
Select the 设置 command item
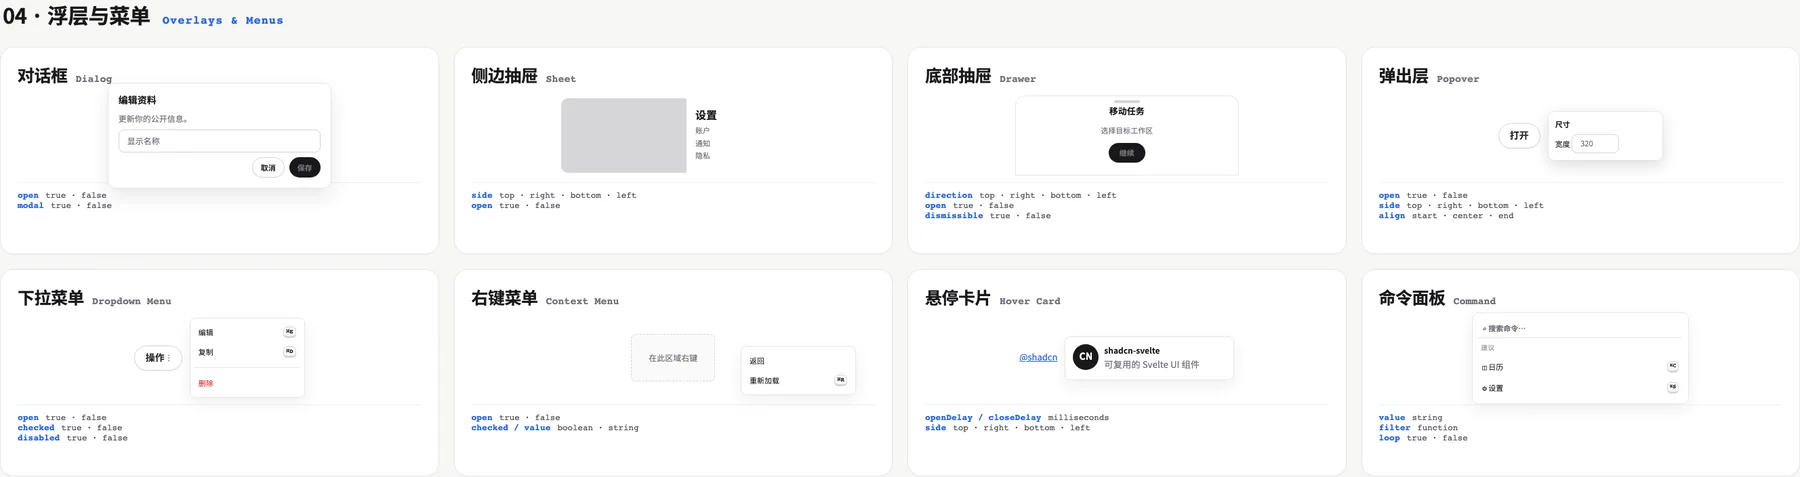tap(1580, 388)
